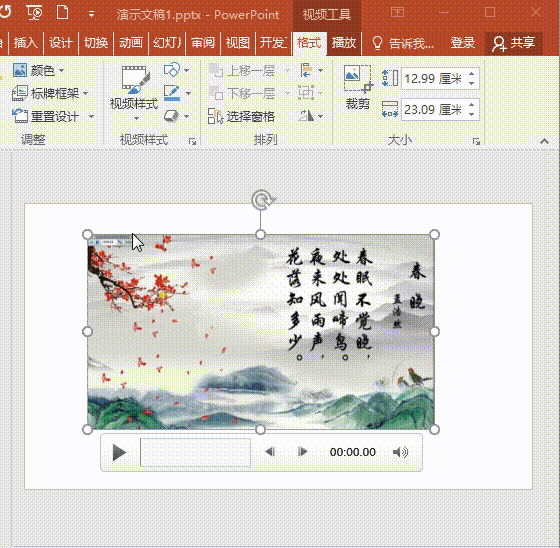The height and width of the screenshot is (548, 560).
Task: Click 重置设计 reset design button
Action: click(x=46, y=116)
